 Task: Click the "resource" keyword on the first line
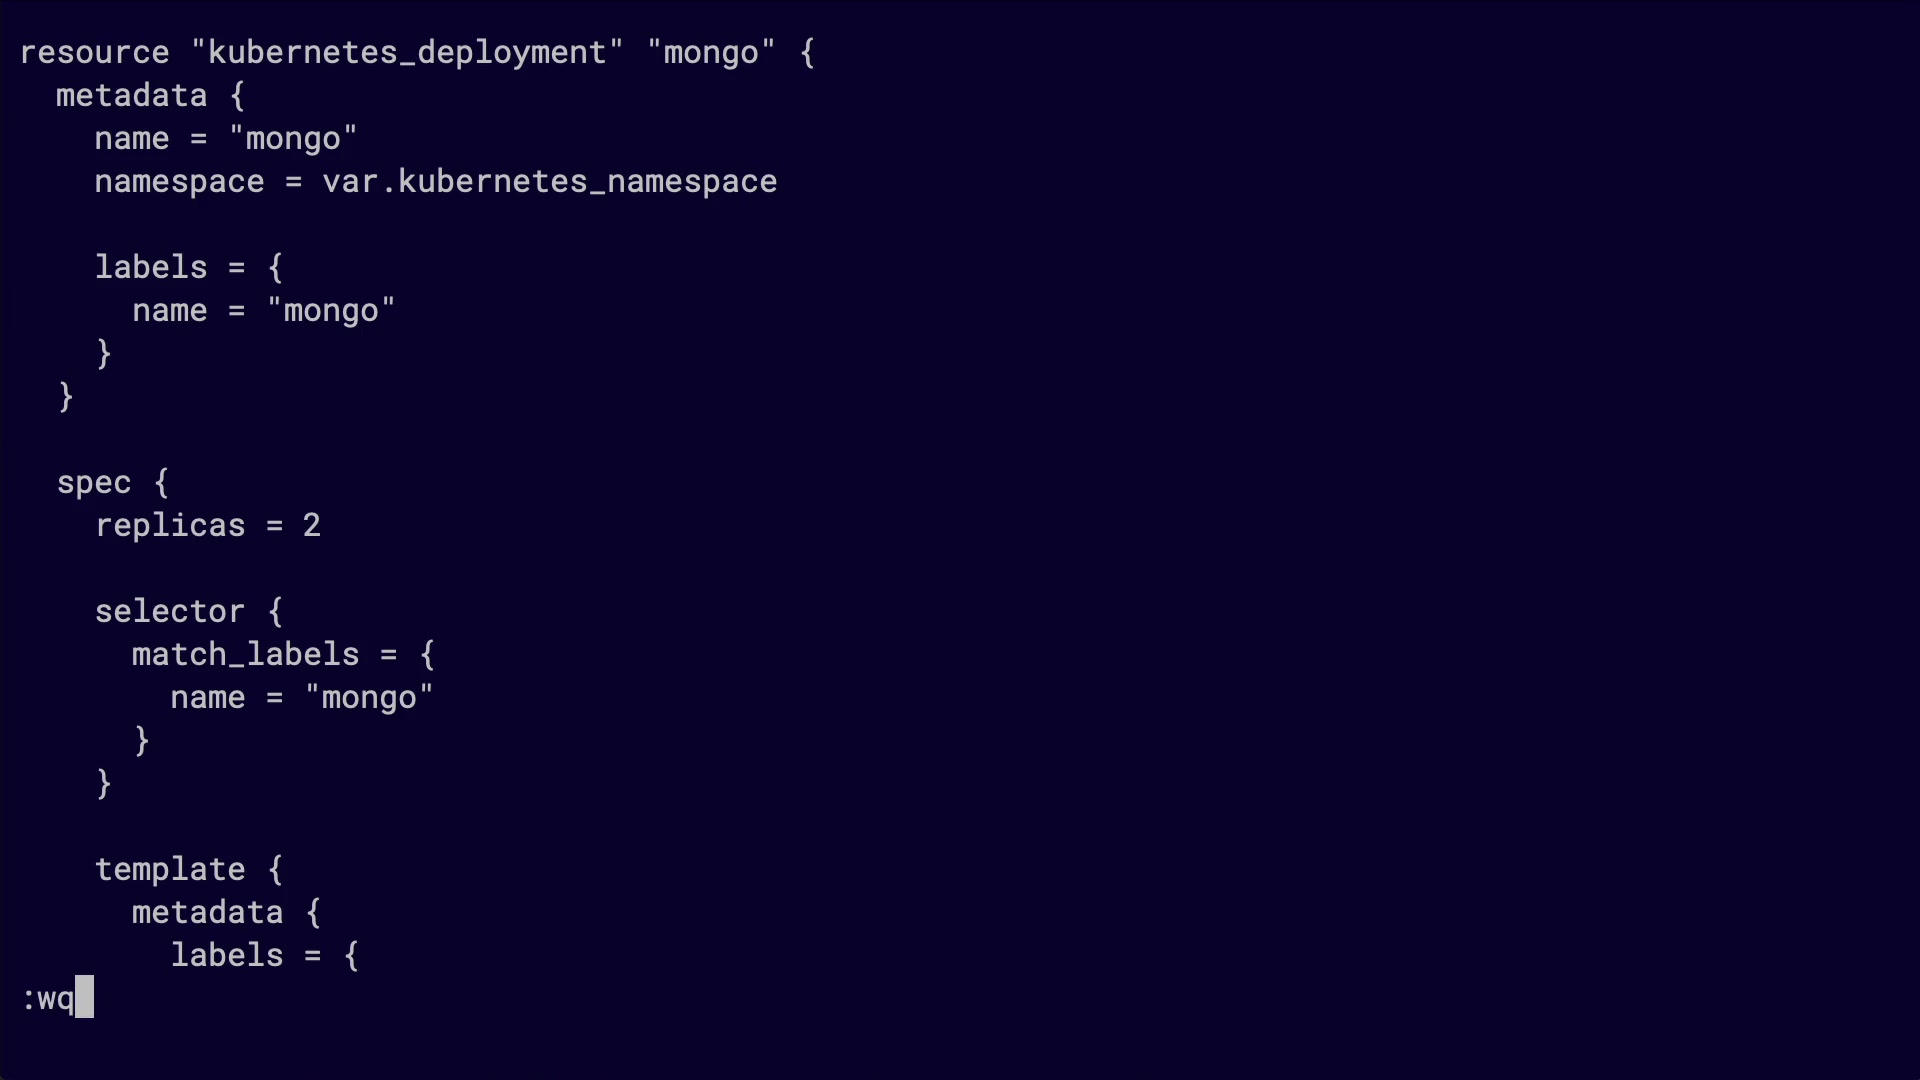tap(95, 52)
